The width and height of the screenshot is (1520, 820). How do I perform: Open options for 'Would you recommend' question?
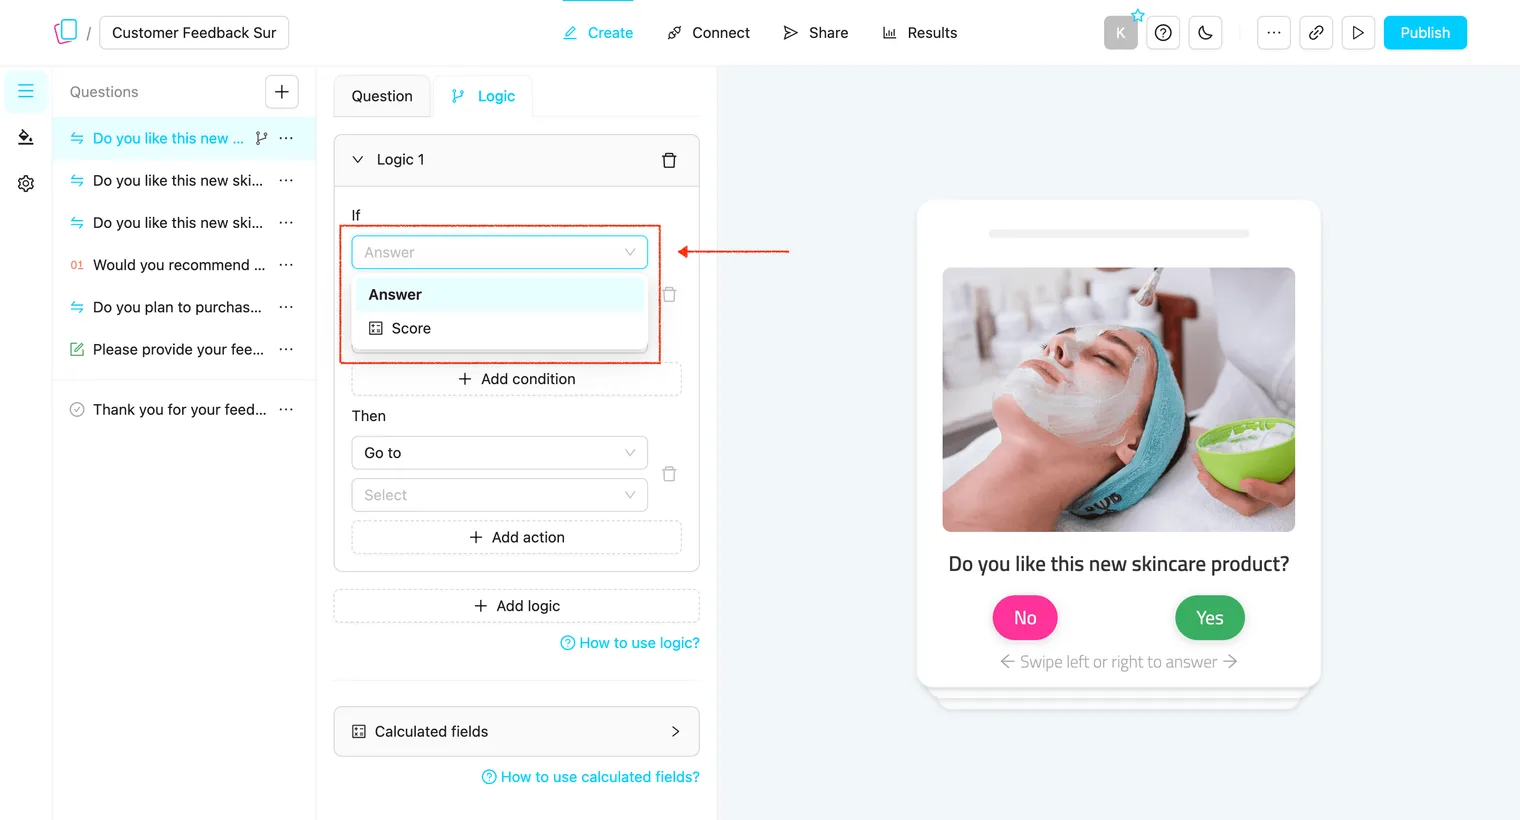coord(286,265)
